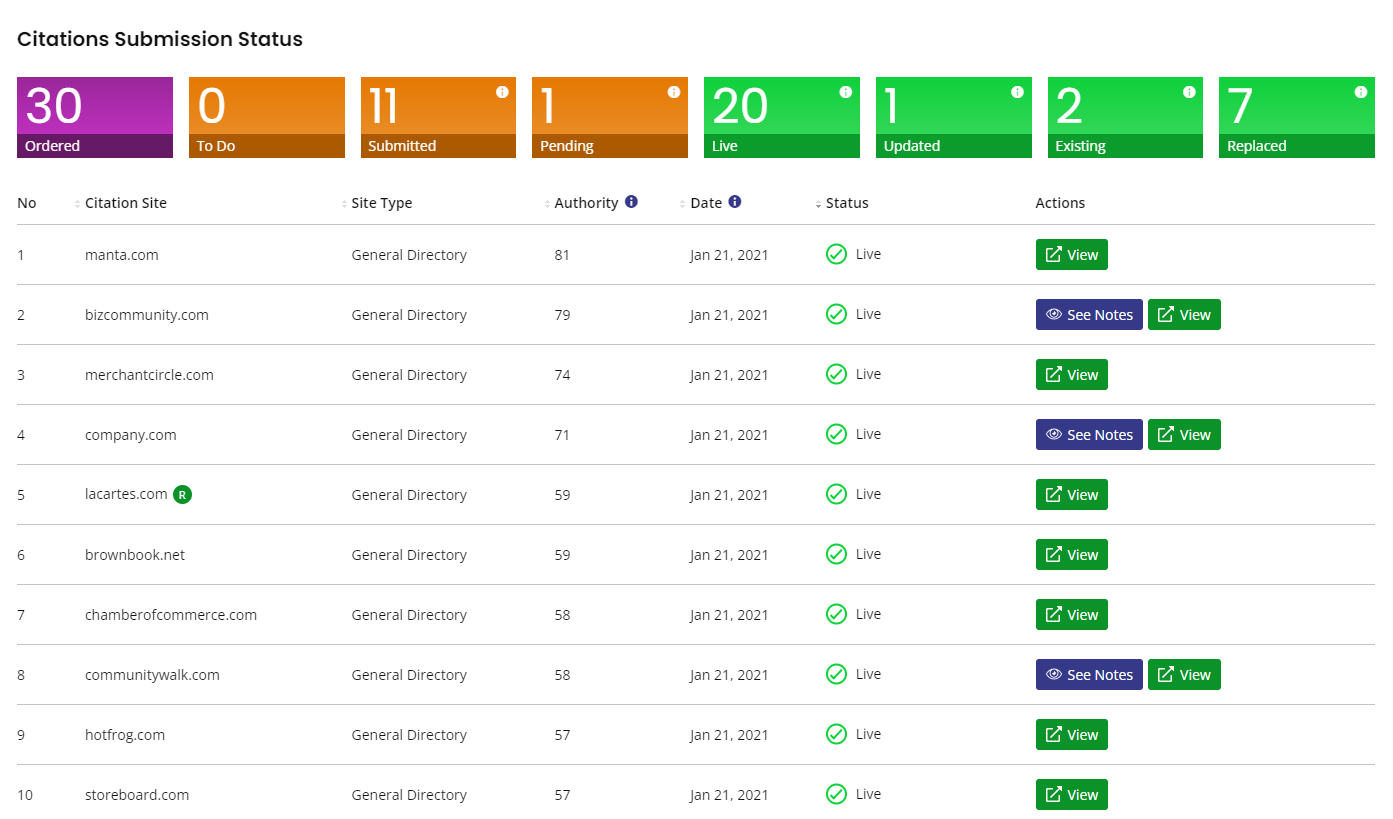Click the storeboard.com site name
Viewport: 1393px width, 819px height.
[137, 795]
